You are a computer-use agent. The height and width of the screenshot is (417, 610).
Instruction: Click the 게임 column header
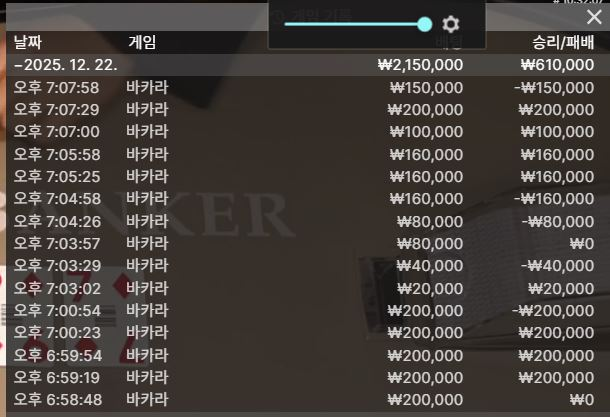142,42
